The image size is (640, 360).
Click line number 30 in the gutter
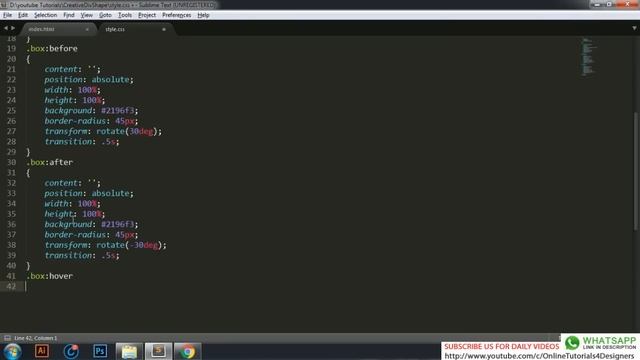point(11,162)
